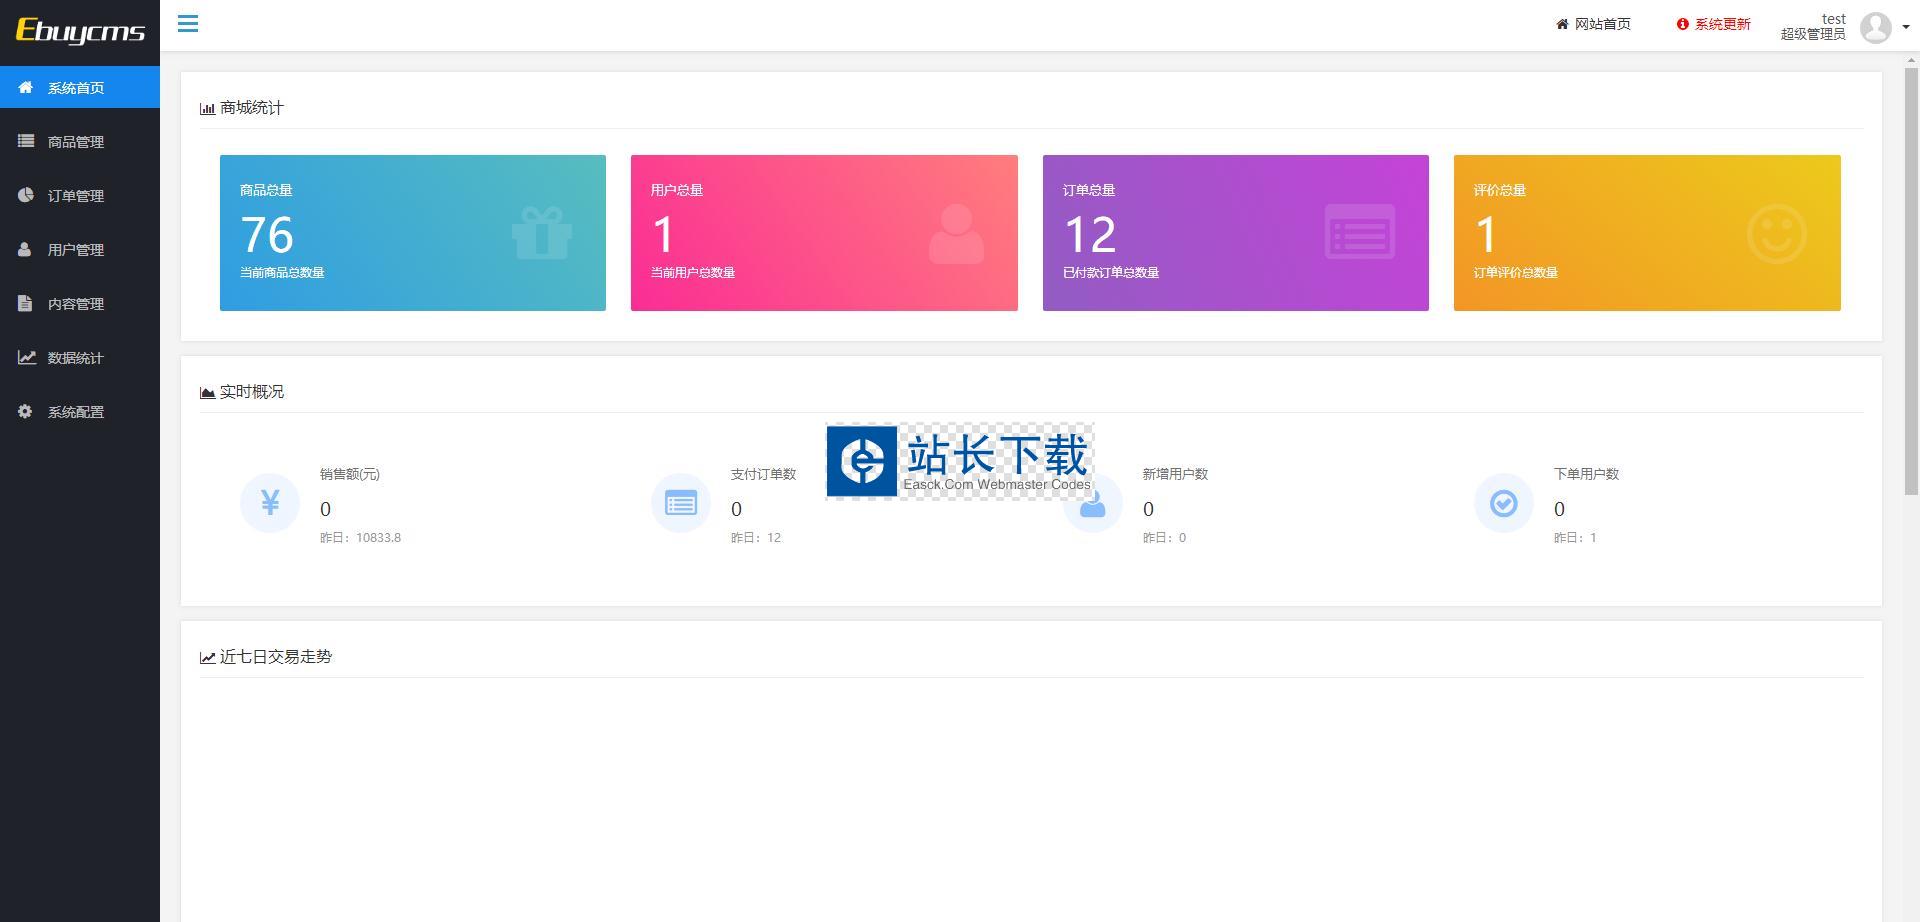Click the 系统配置 gear icon
1920x922 pixels.
pos(25,411)
